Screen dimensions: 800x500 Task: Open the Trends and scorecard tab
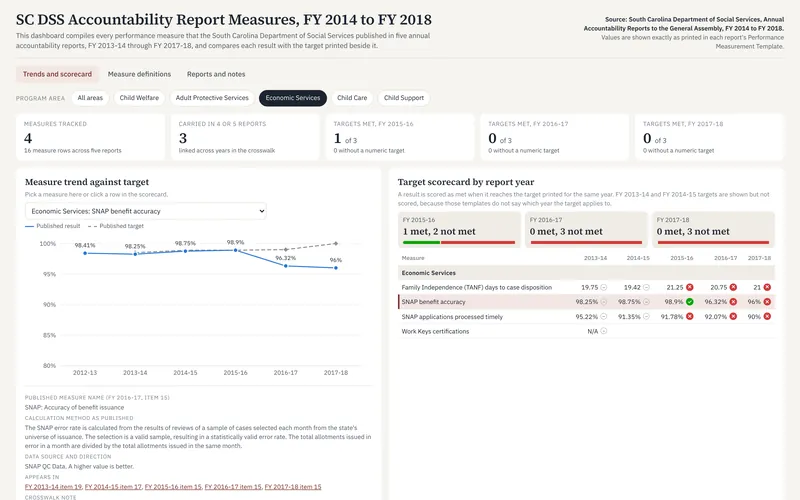tap(57, 74)
